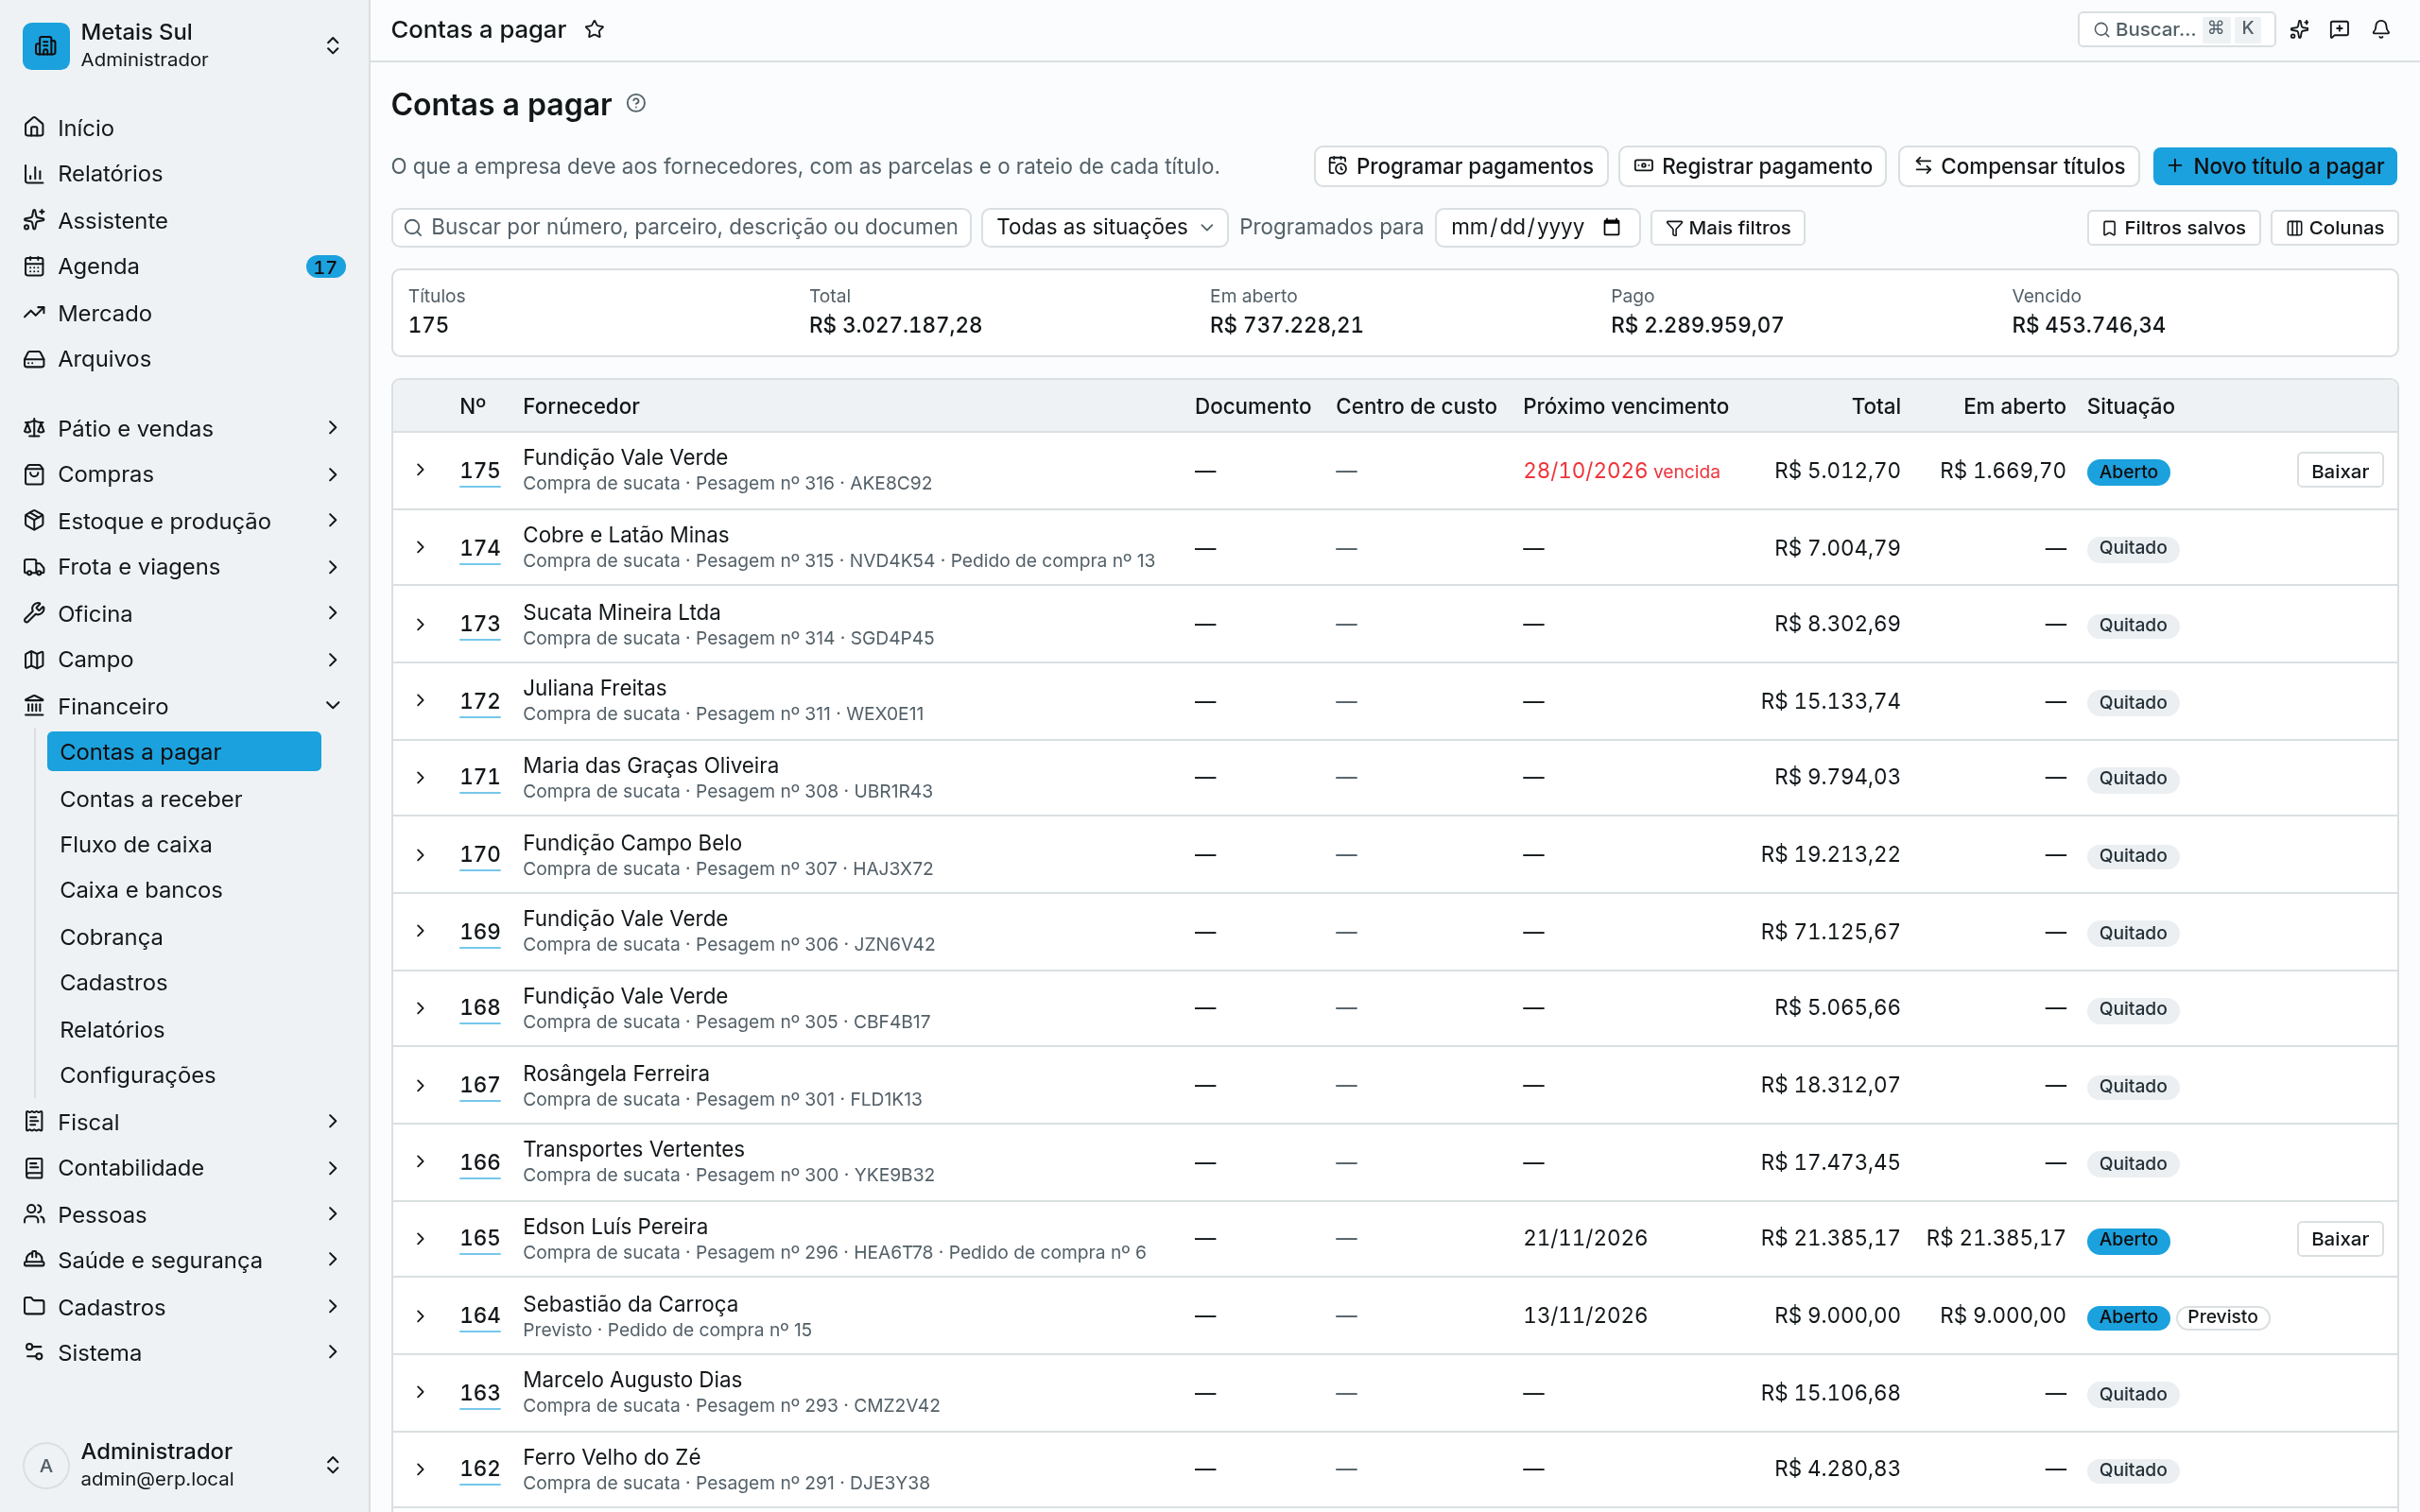This screenshot has width=2420, height=1512.
Task: Expand the Pátio e vendas menu
Action: coord(184,428)
